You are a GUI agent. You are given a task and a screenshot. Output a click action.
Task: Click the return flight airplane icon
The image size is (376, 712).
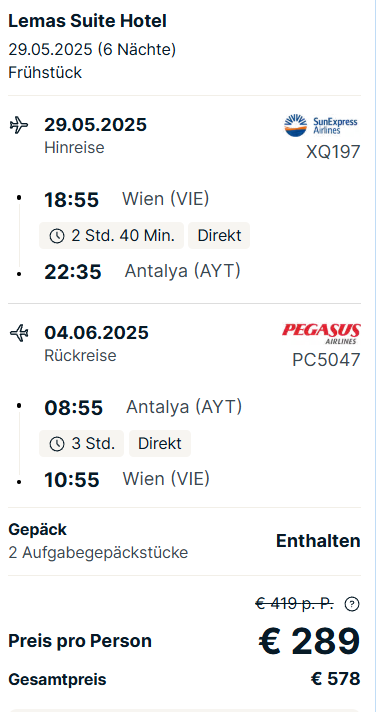19,334
